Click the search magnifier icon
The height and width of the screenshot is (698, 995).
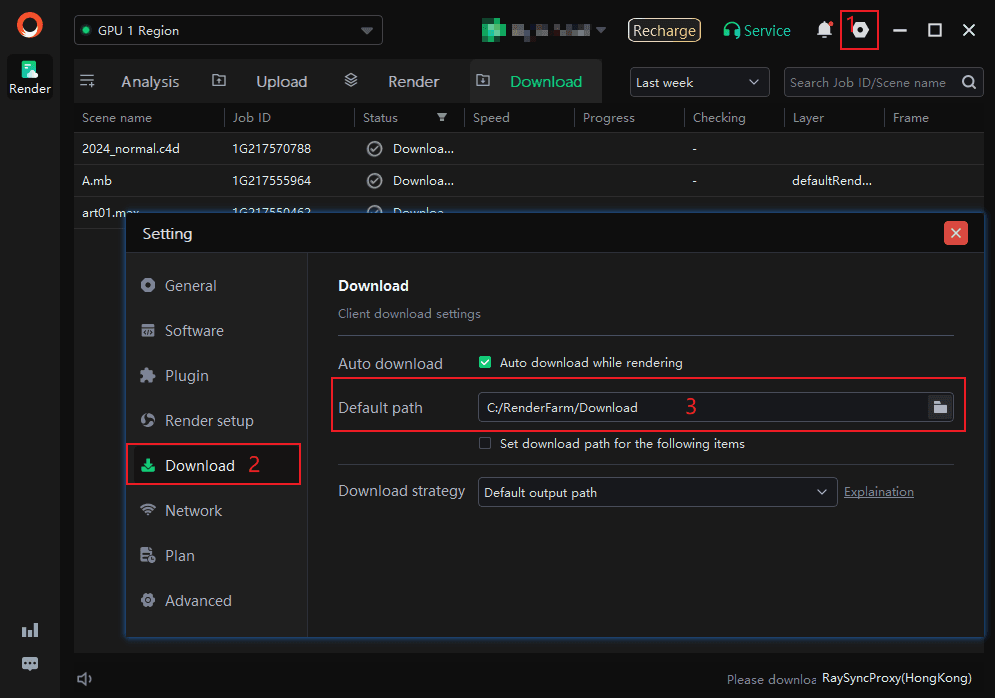[969, 83]
